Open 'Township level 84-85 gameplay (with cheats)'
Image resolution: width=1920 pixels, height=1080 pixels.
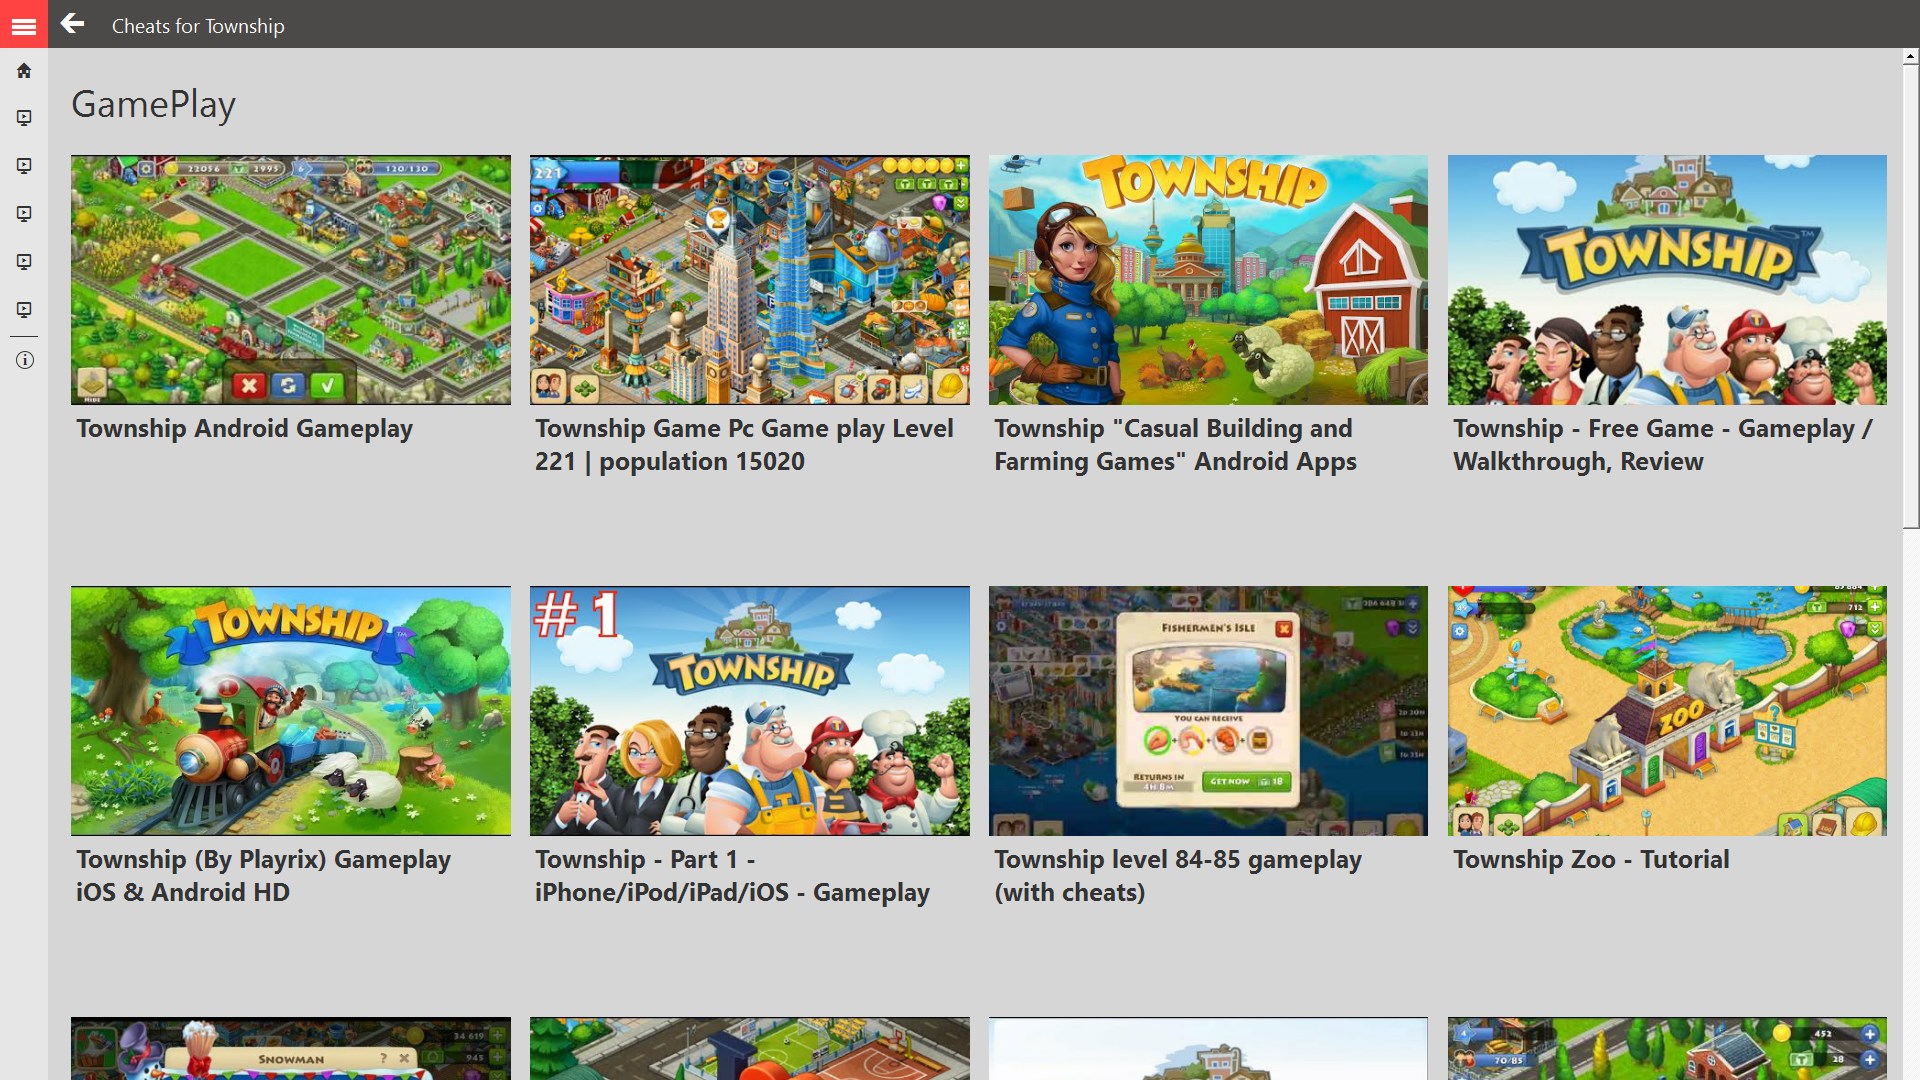pyautogui.click(x=1177, y=875)
